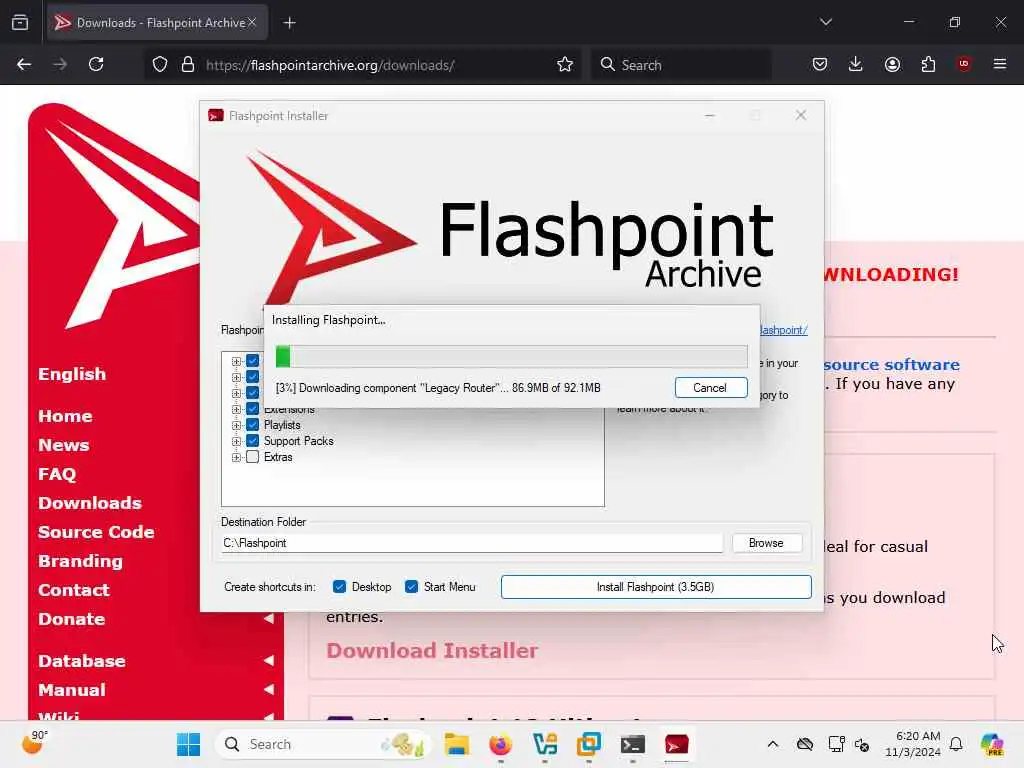
Task: Open News in the site sidebar
Action: tap(64, 445)
